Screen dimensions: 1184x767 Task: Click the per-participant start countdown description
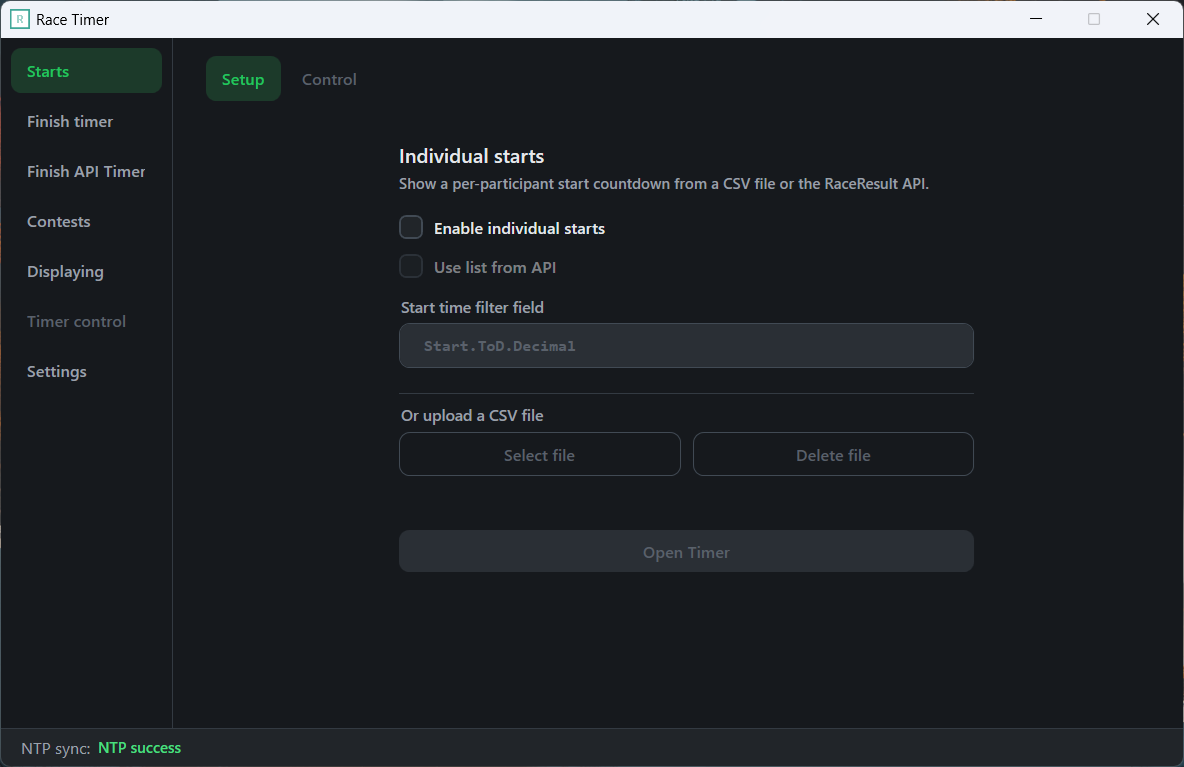click(664, 183)
